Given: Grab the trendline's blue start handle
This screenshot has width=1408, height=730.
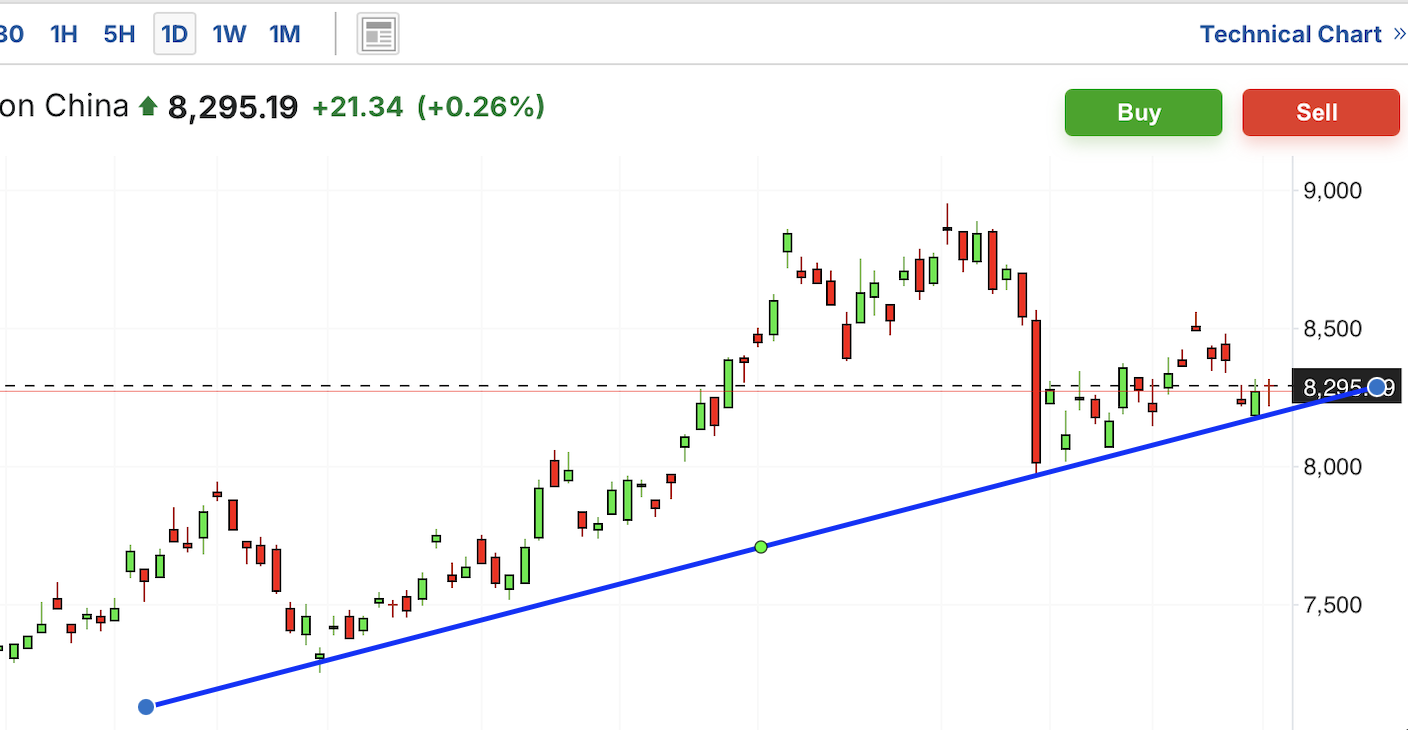Looking at the screenshot, I should click(x=146, y=707).
